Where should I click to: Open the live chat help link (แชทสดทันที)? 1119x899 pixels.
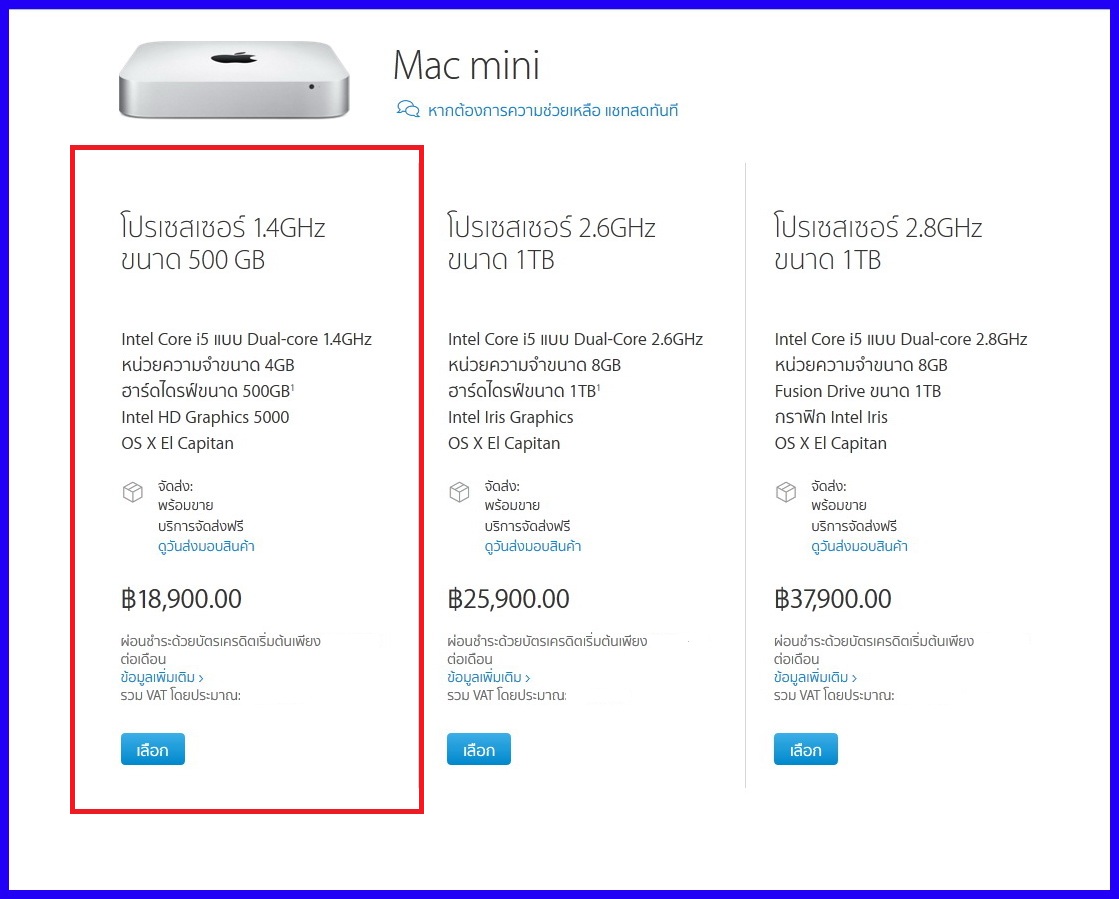pyautogui.click(x=552, y=110)
